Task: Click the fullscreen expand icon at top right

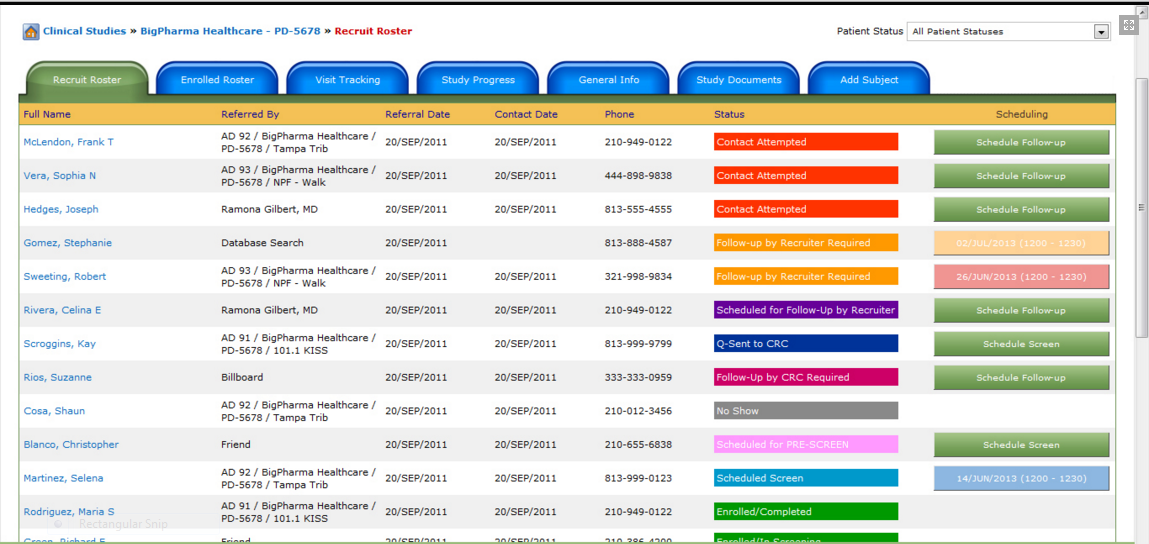Action: pyautogui.click(x=1128, y=26)
